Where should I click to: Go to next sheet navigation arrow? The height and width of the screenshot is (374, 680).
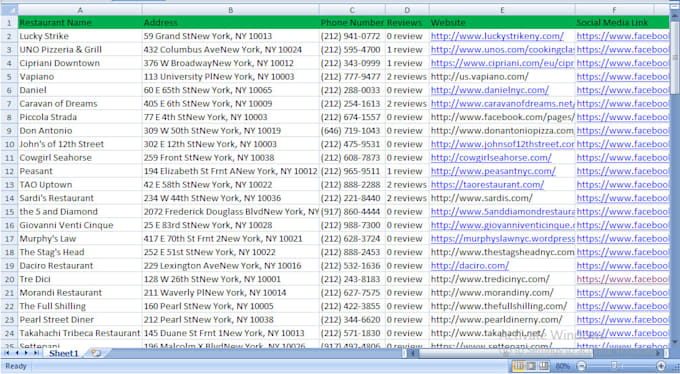[26, 353]
